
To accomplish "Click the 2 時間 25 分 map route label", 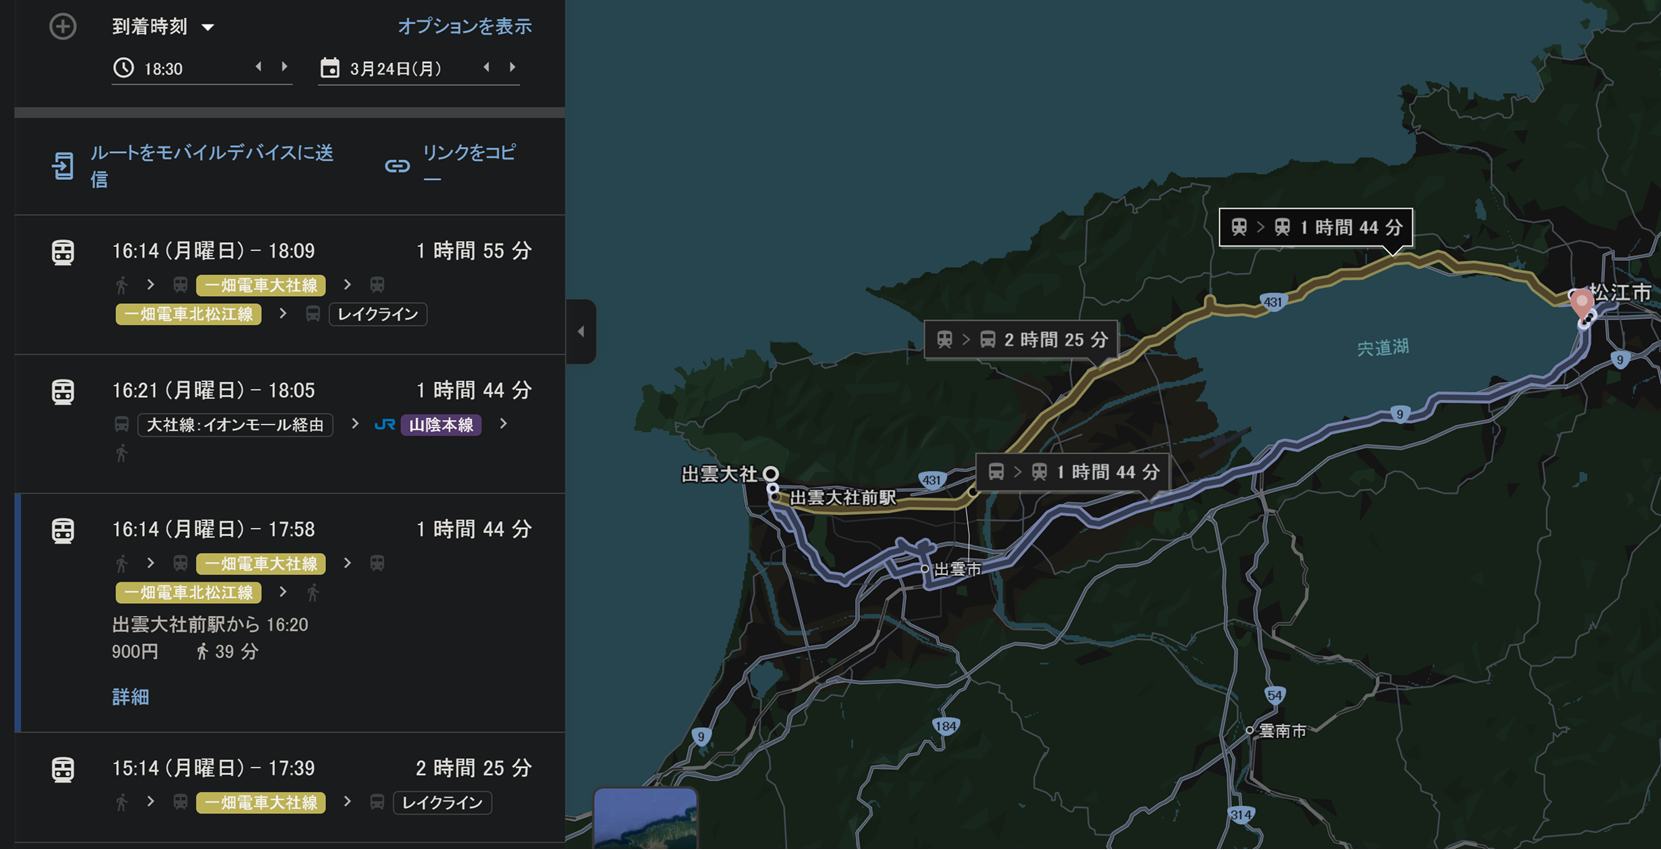I will (x=1019, y=340).
